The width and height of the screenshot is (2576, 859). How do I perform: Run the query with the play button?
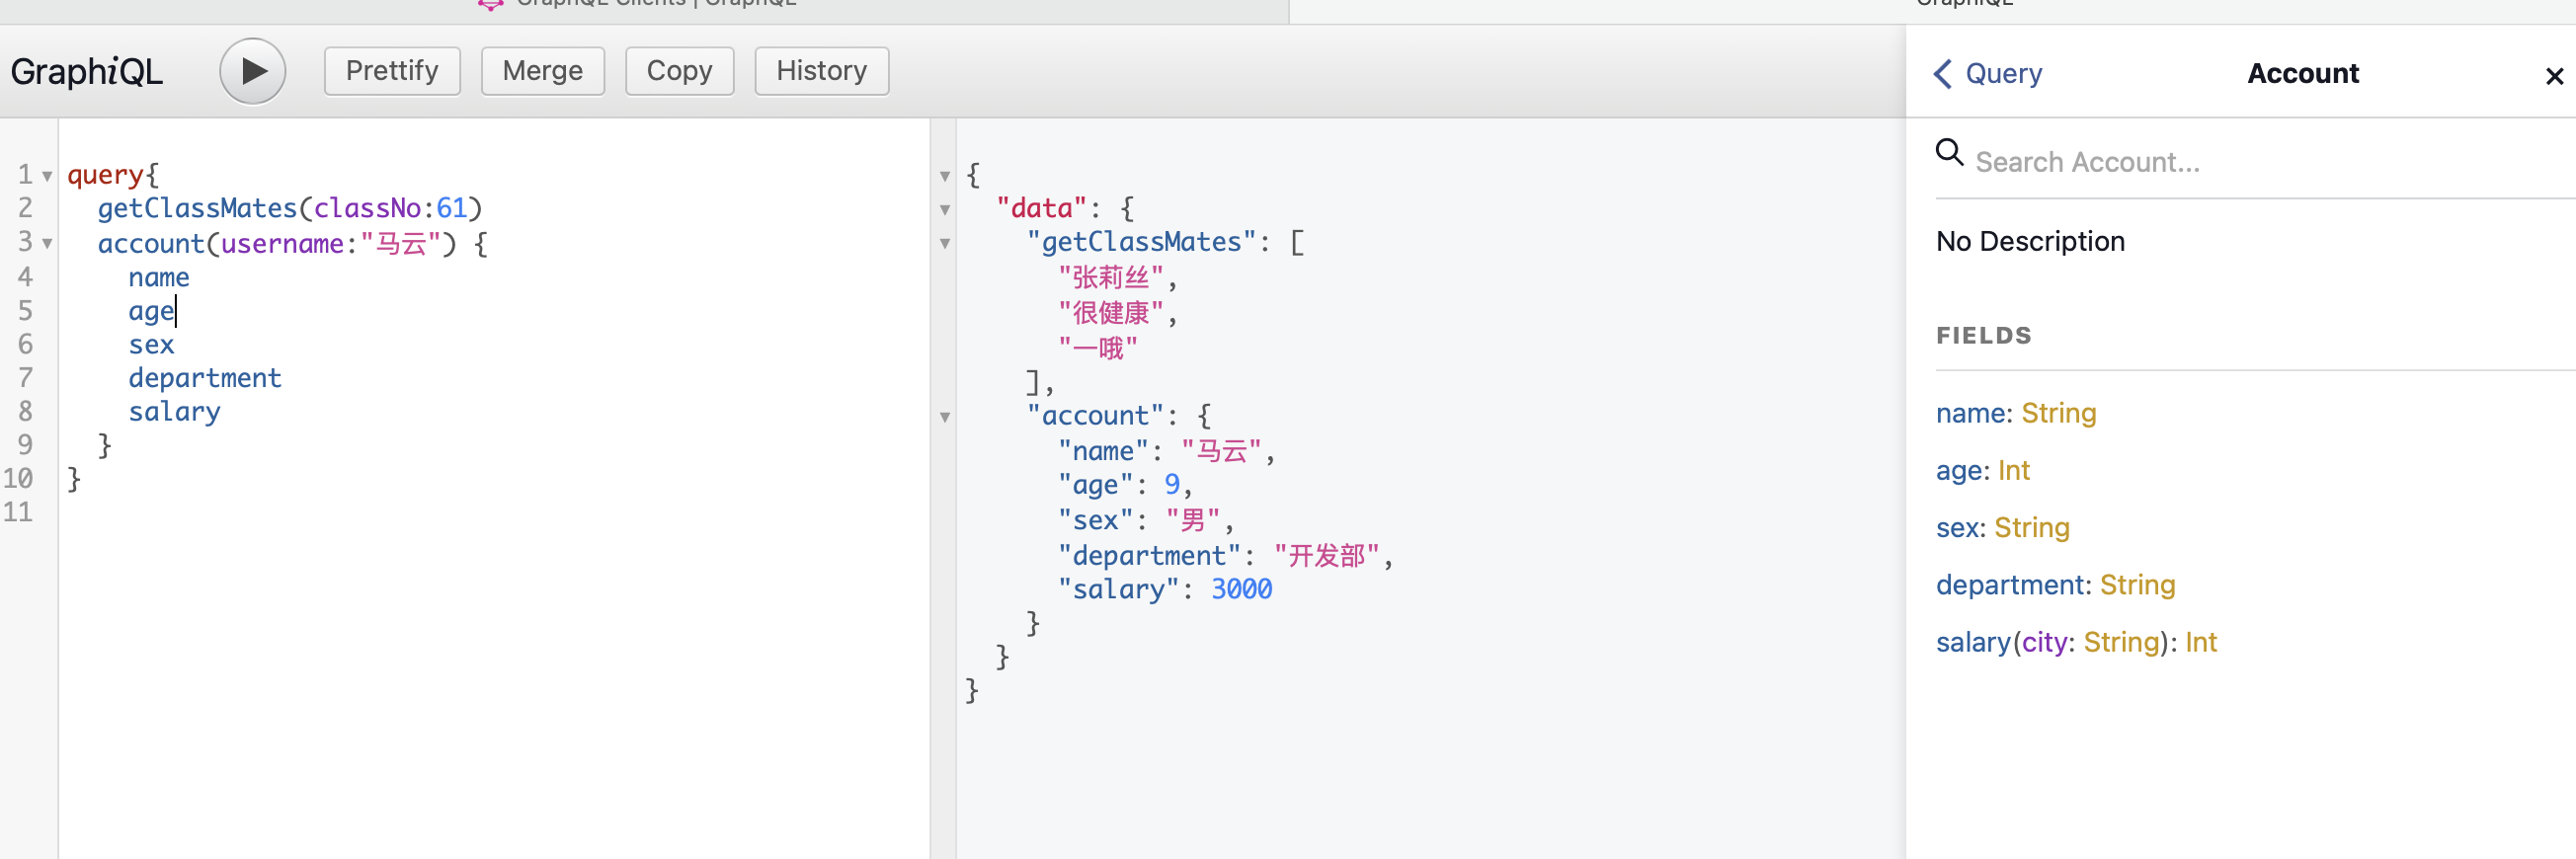click(252, 71)
